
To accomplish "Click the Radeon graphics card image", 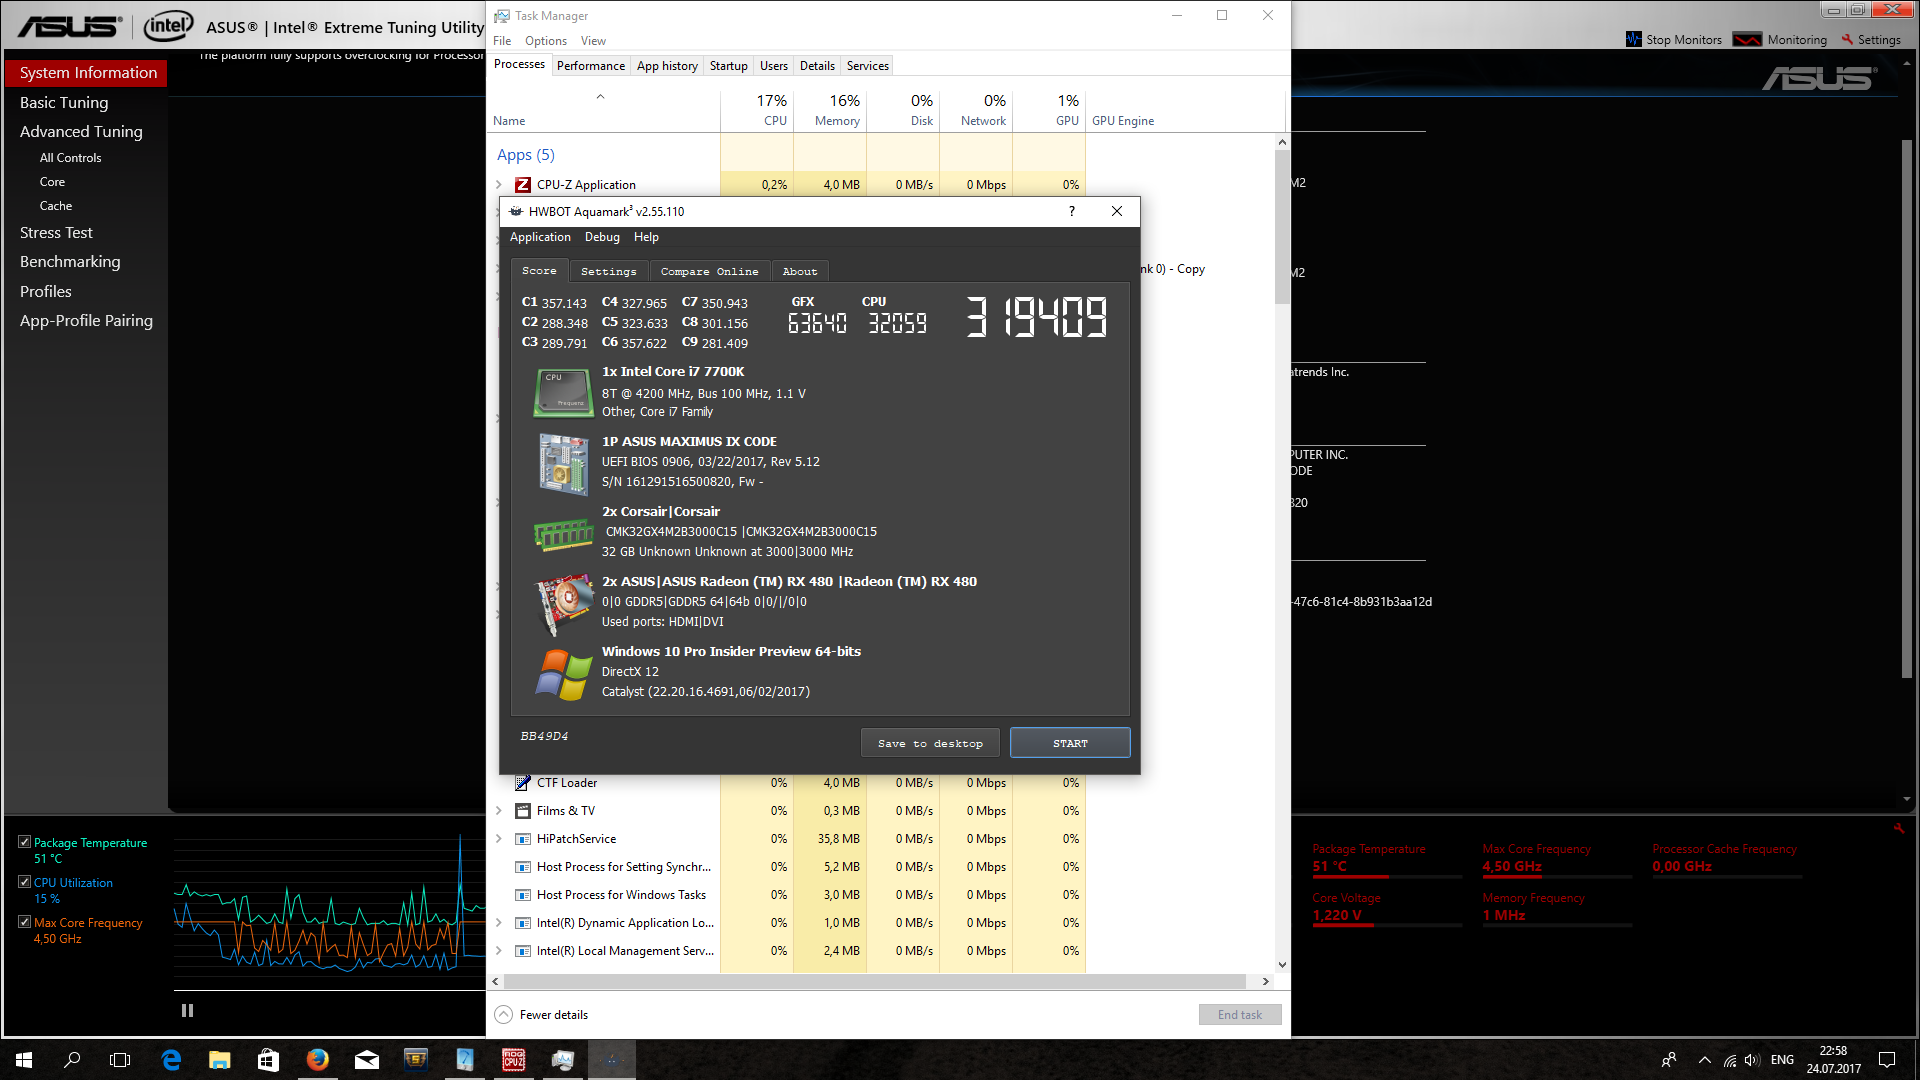I will click(564, 603).
